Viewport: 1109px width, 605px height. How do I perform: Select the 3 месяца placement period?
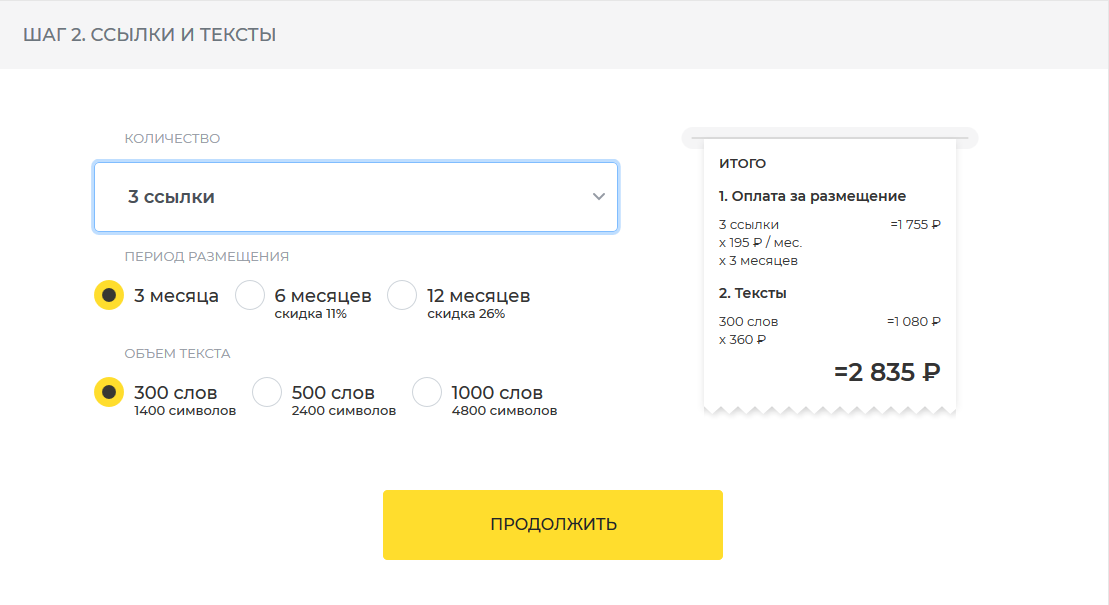click(x=109, y=296)
